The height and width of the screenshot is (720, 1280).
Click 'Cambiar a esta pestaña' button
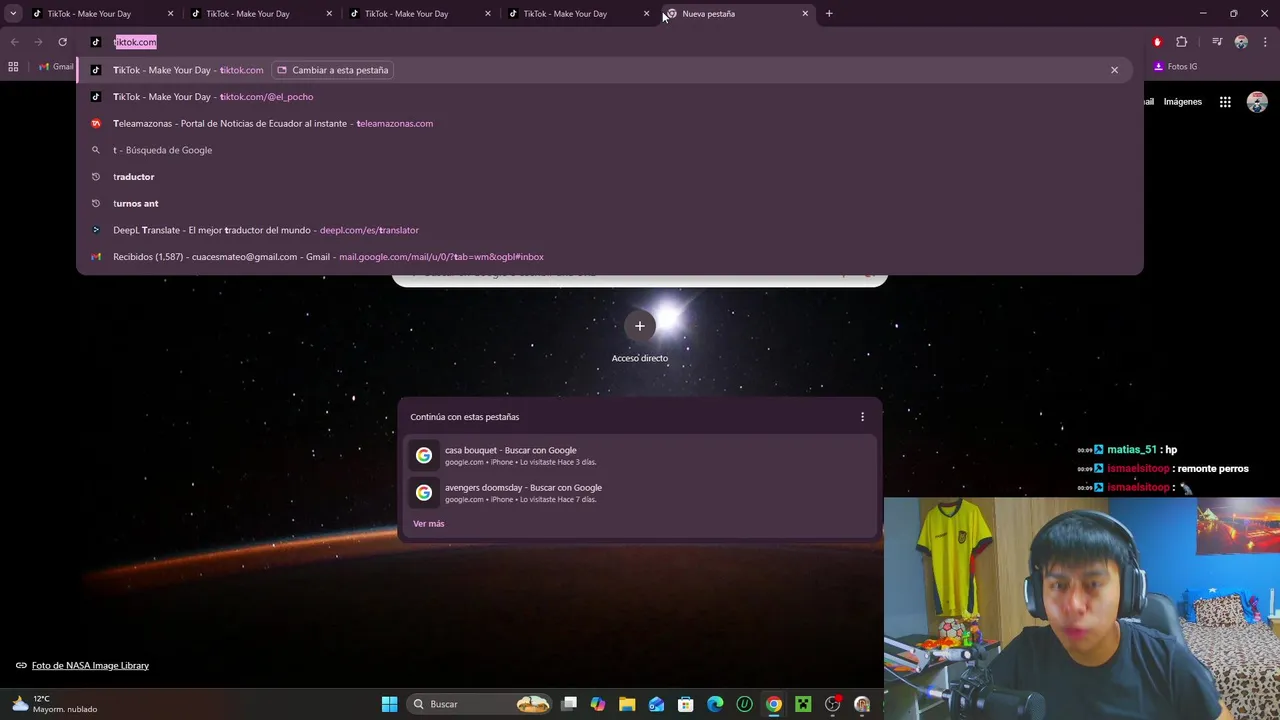[333, 70]
